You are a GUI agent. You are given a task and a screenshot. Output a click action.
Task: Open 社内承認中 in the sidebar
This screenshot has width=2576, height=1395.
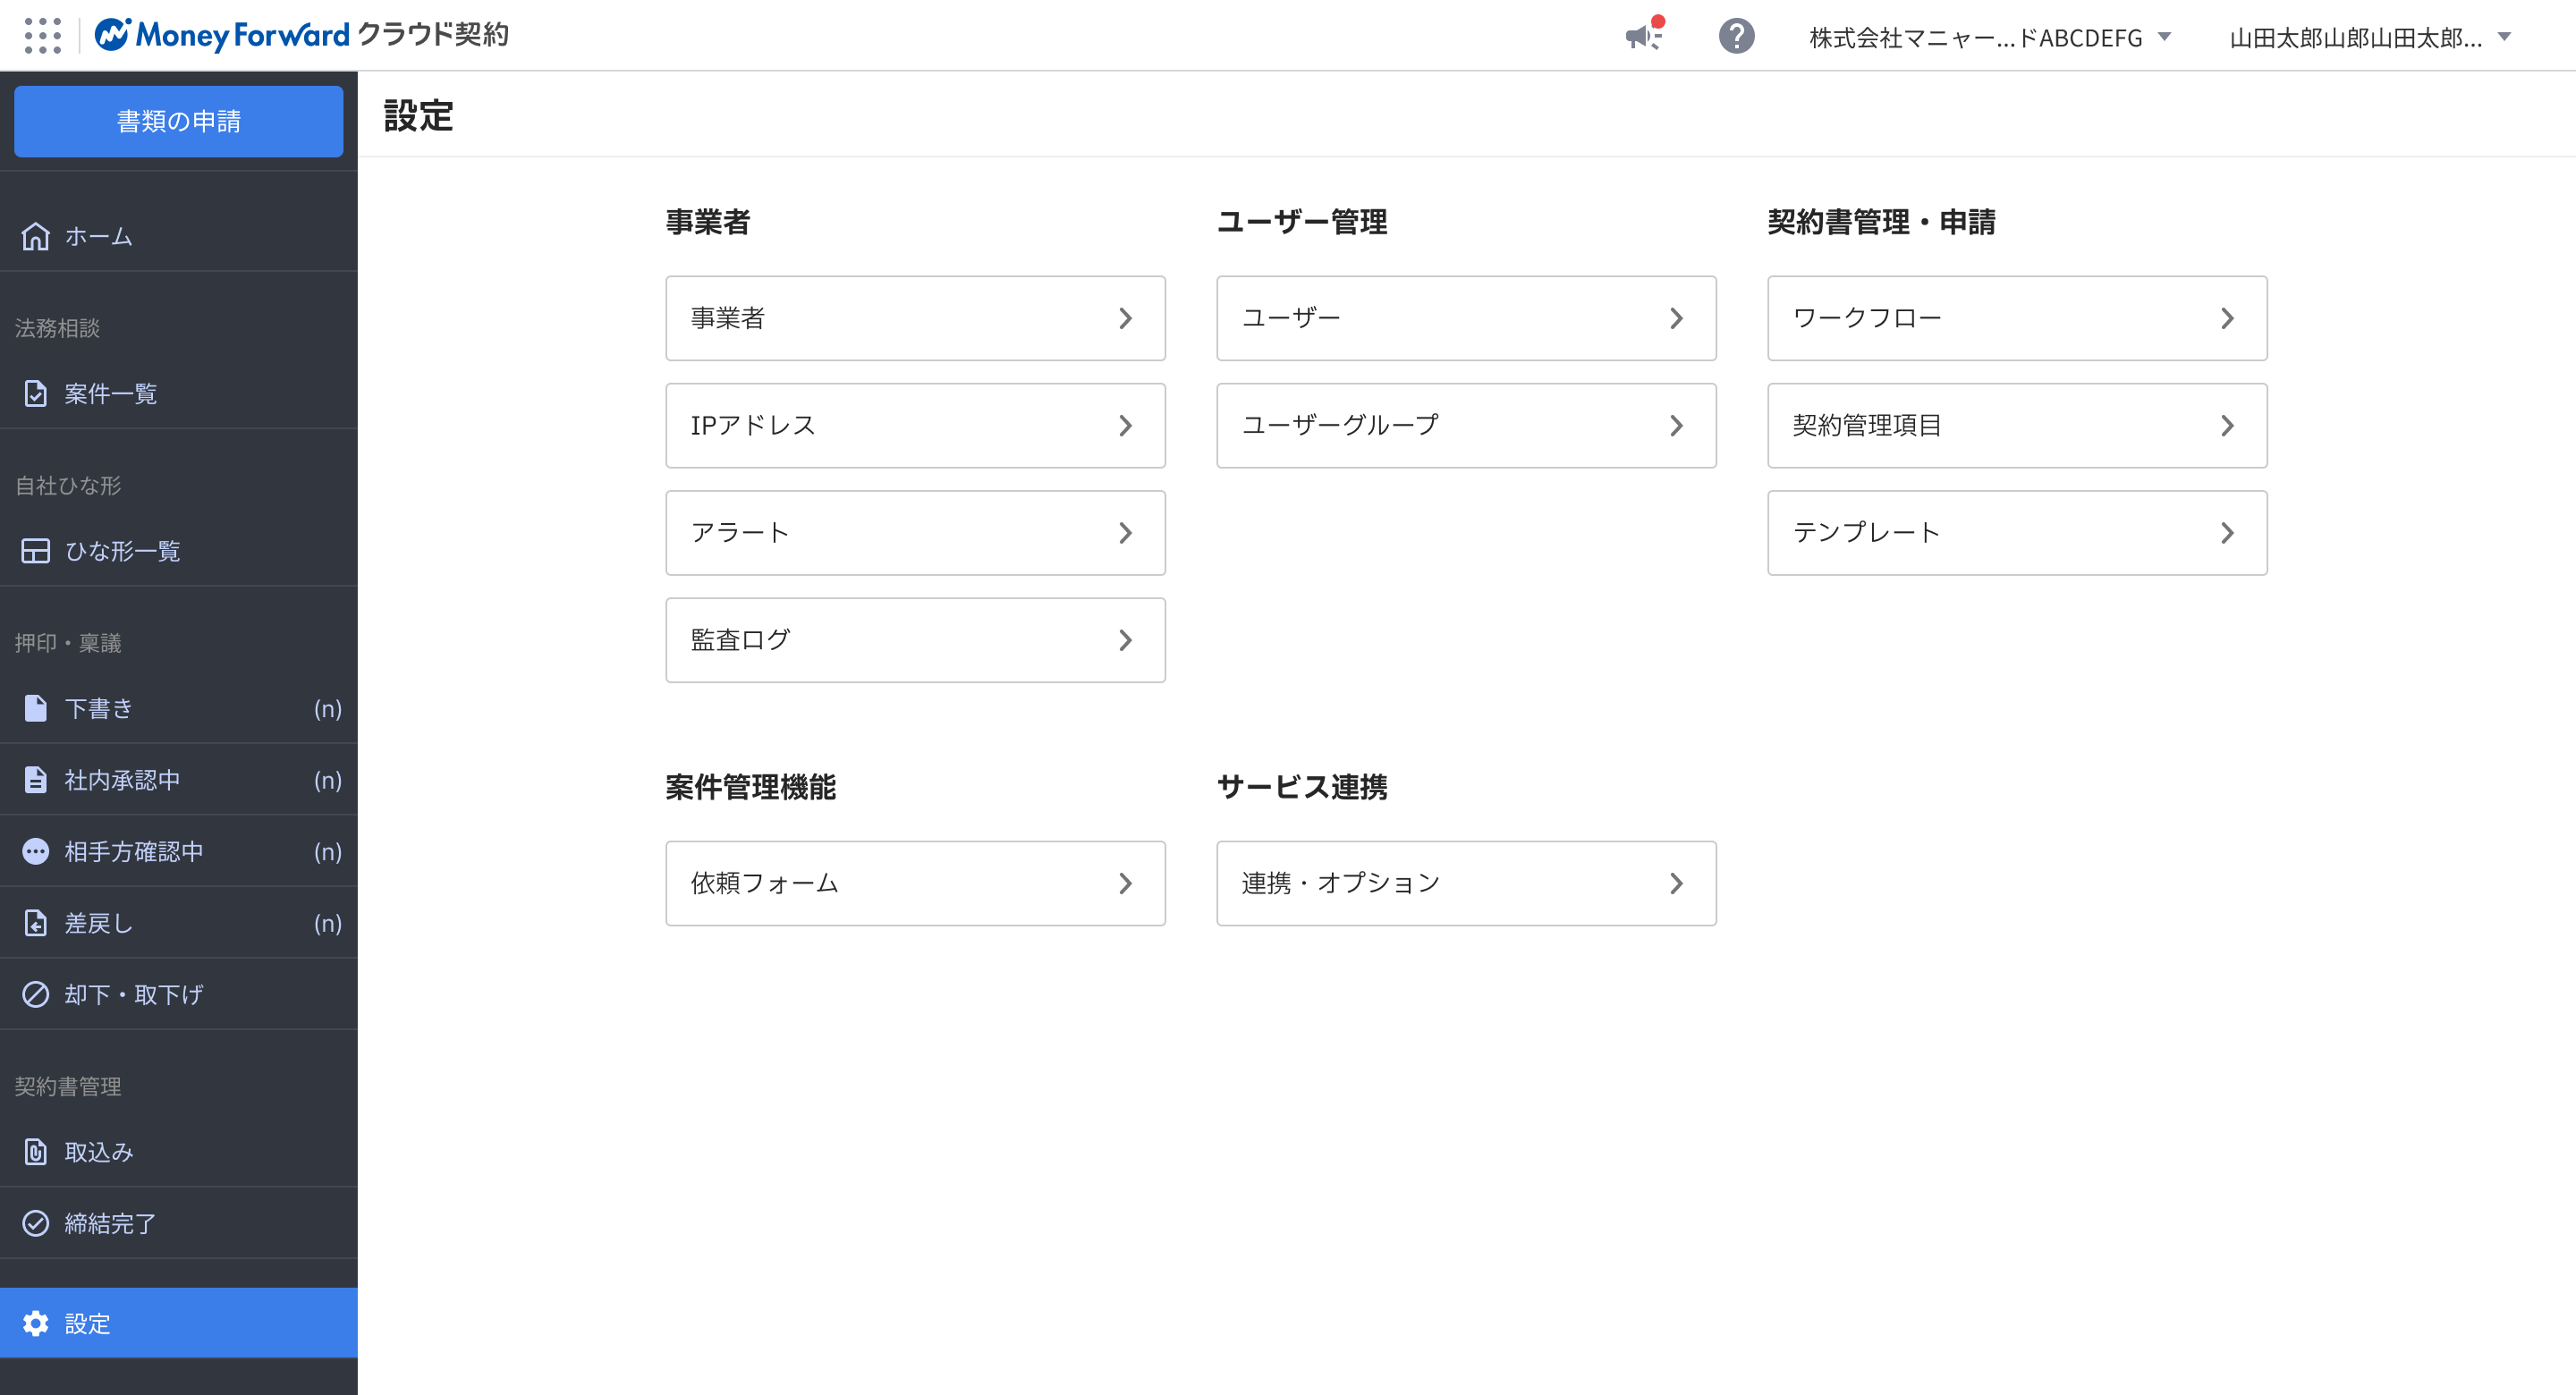coord(179,780)
